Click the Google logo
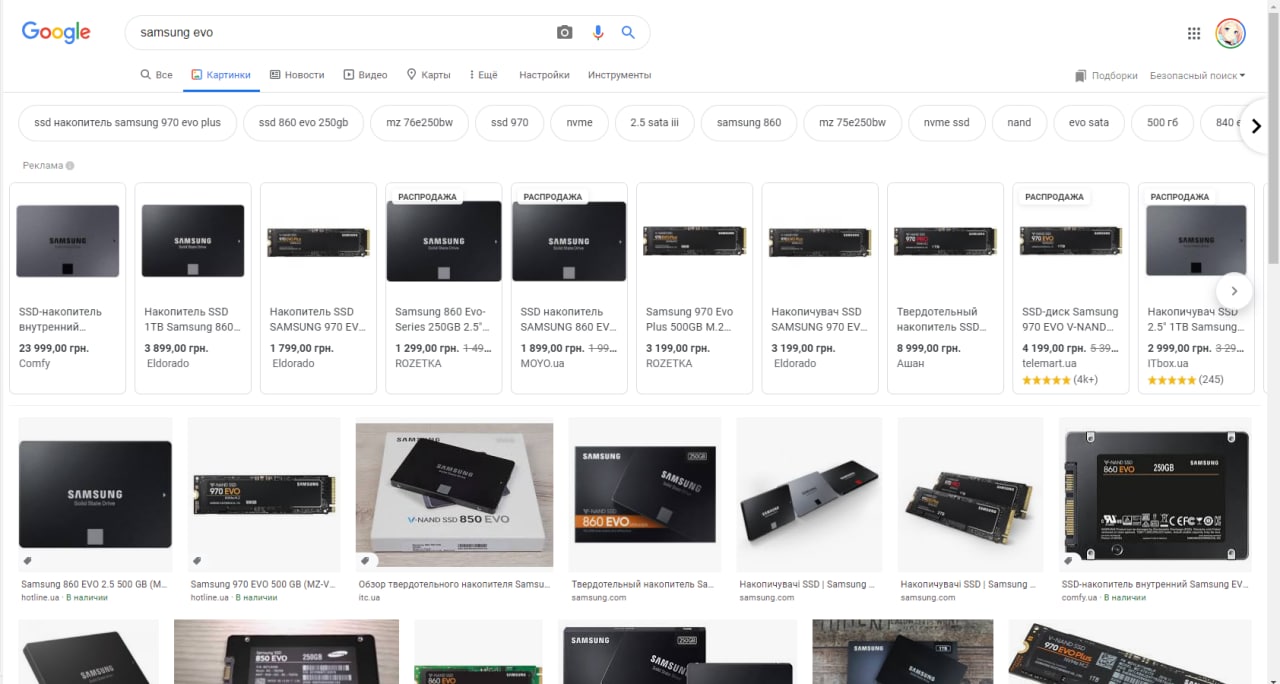The image size is (1280, 684). tap(56, 32)
